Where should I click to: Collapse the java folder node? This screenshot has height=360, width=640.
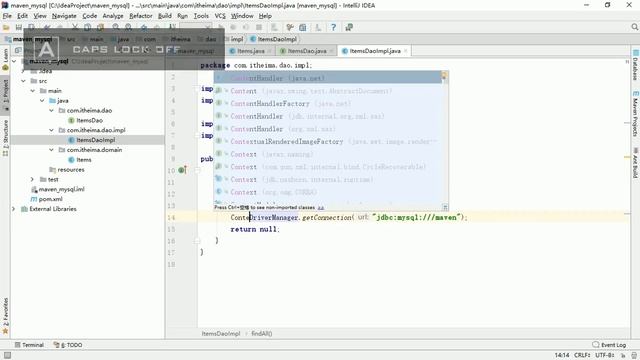(x=42, y=100)
